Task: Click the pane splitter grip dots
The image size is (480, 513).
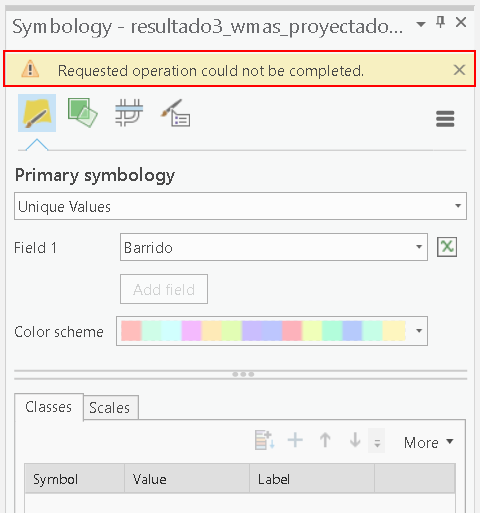Action: click(243, 374)
